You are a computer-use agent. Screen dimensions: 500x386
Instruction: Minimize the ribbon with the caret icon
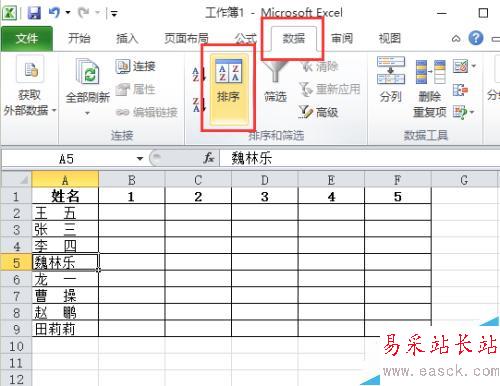click(x=456, y=39)
